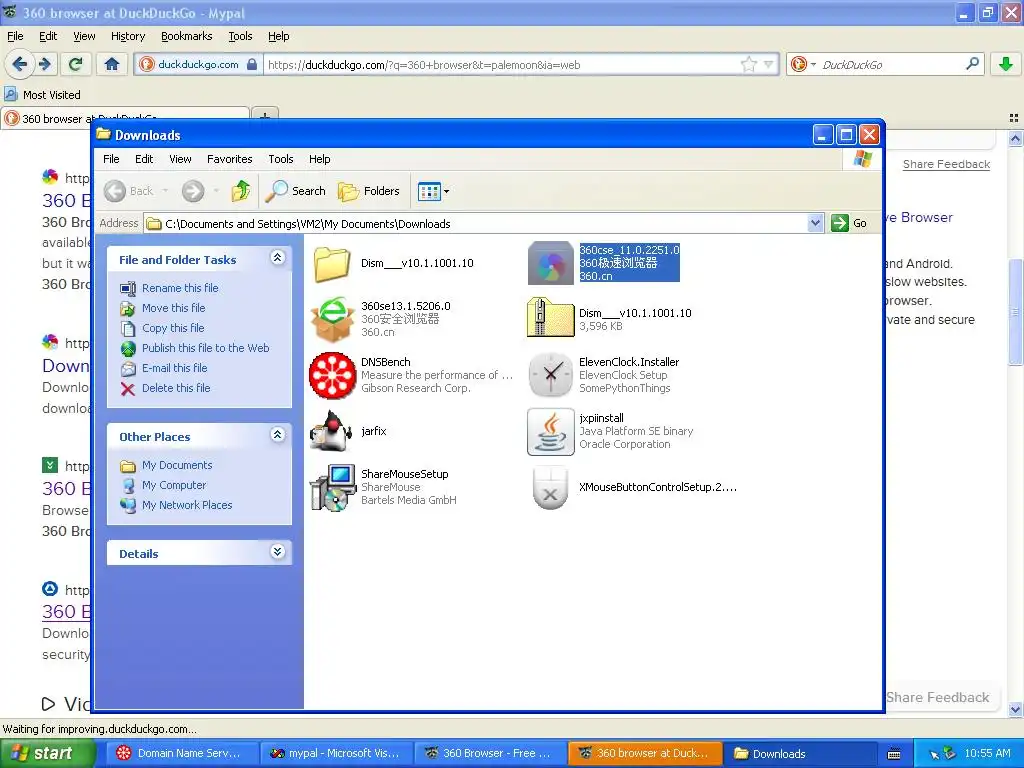Screen dimensions: 1024x768
Task: Select the 360cse_11.0.2251.0 installer icon
Action: pos(551,263)
